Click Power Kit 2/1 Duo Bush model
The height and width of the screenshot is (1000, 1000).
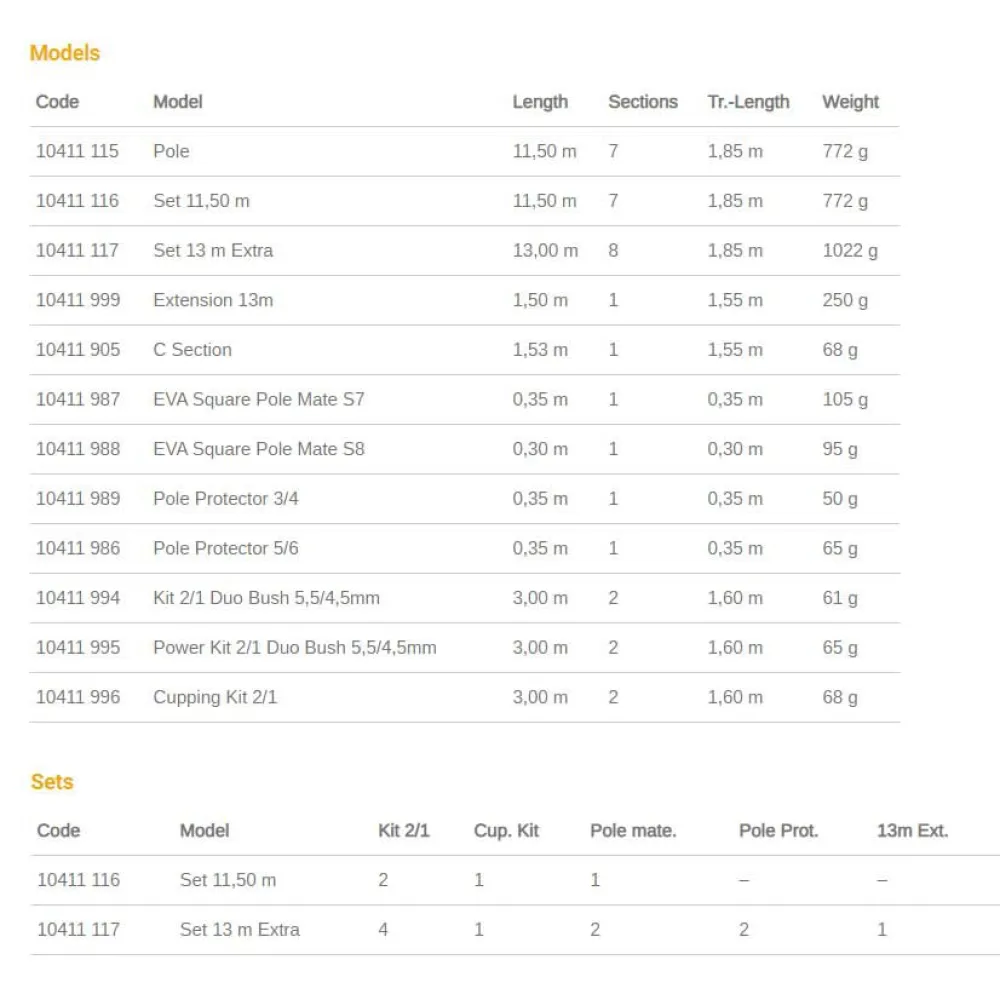[295, 648]
